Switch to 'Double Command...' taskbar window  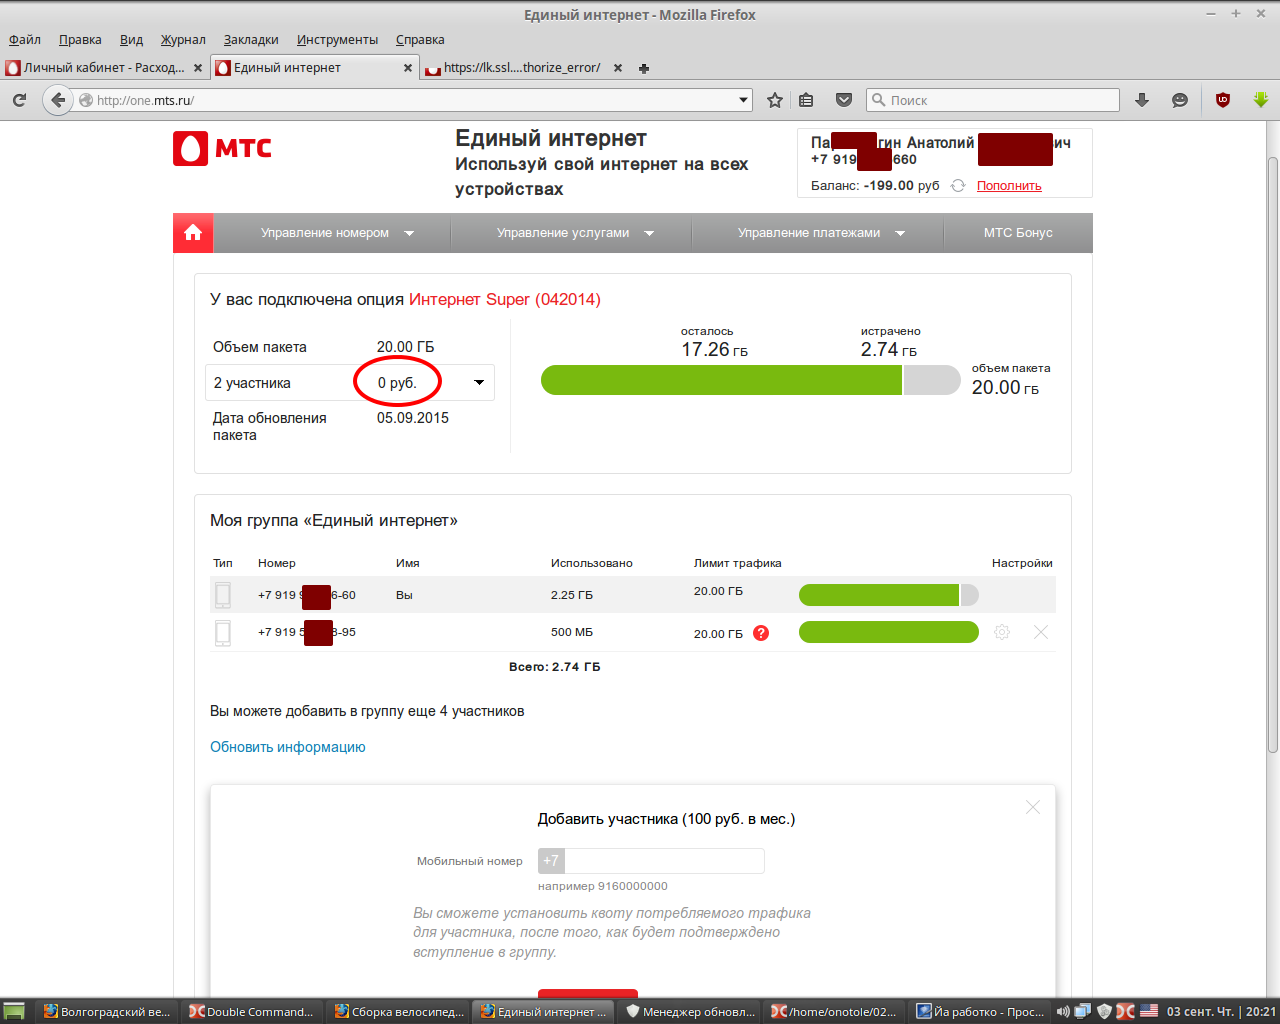pos(252,1012)
